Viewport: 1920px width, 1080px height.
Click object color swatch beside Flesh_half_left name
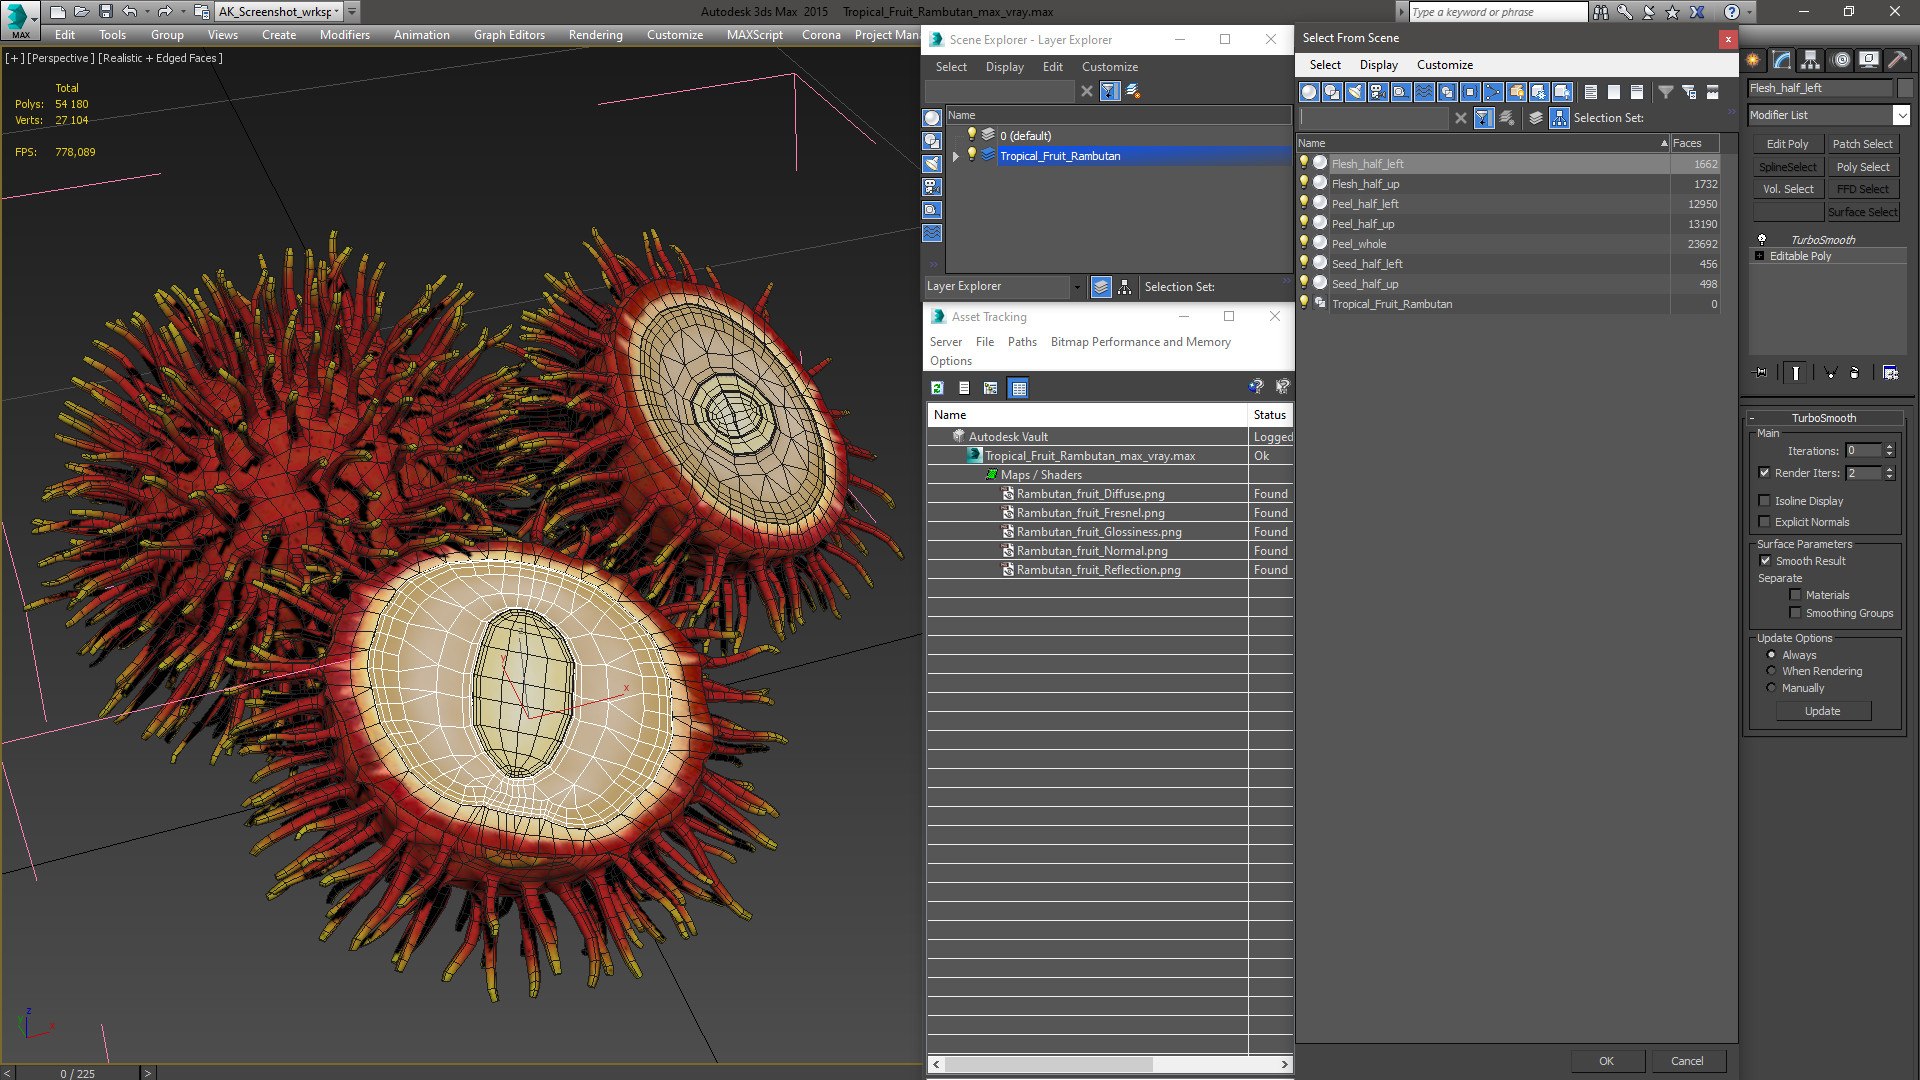tap(1904, 88)
